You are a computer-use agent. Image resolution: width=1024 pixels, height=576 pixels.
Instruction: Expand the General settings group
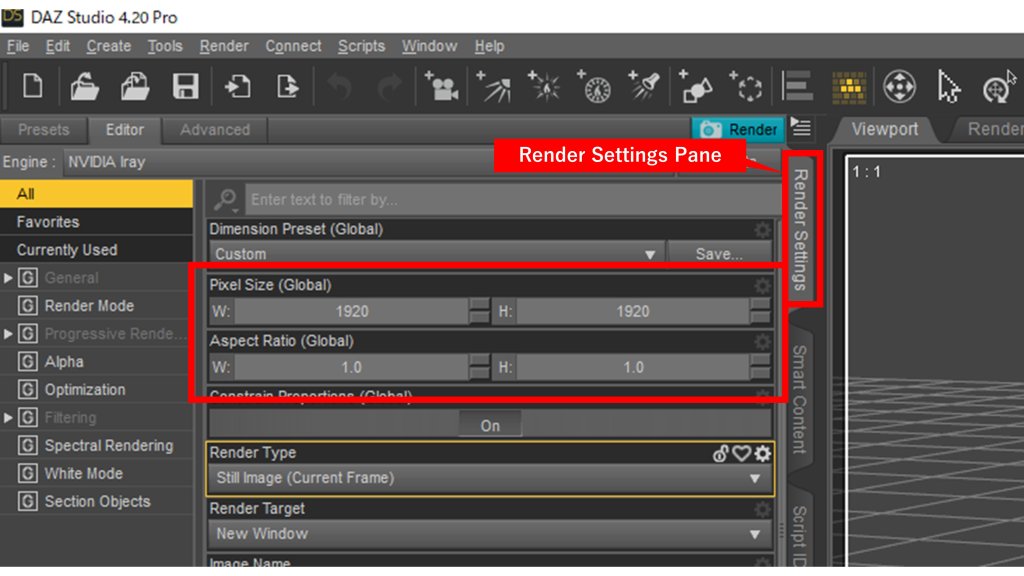(x=8, y=278)
